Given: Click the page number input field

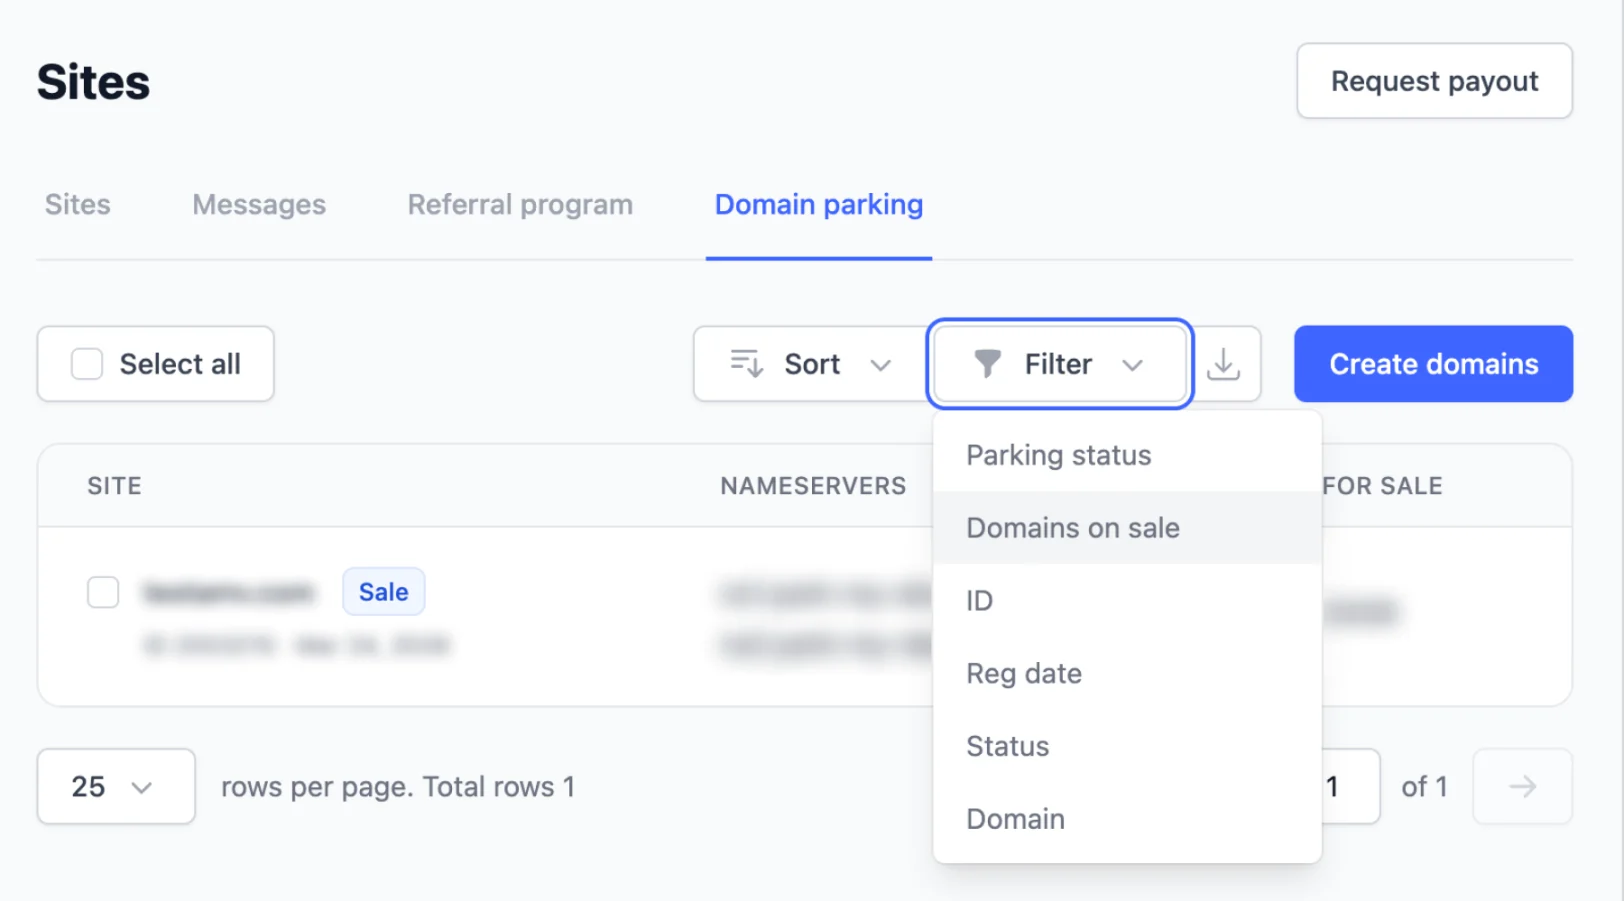Looking at the screenshot, I should 1348,787.
